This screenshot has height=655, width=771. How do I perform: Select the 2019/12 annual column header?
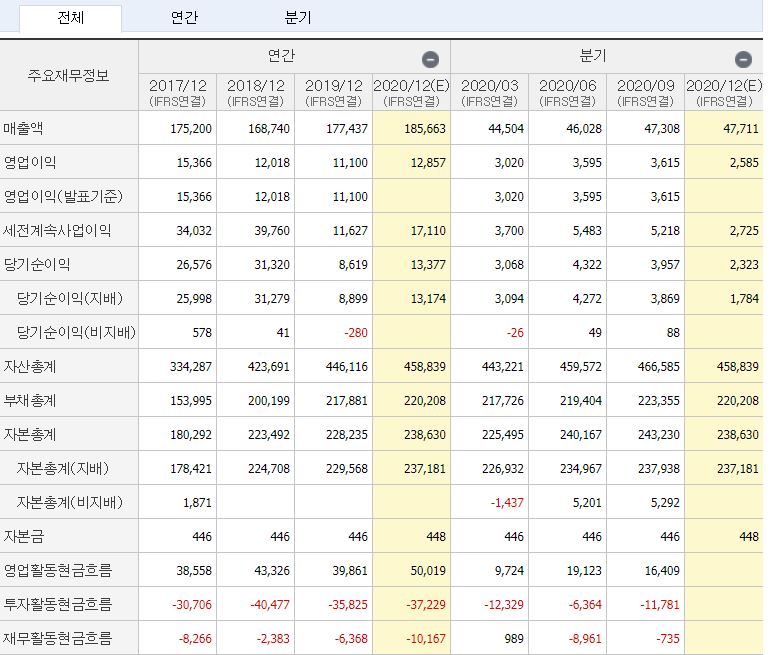333,92
